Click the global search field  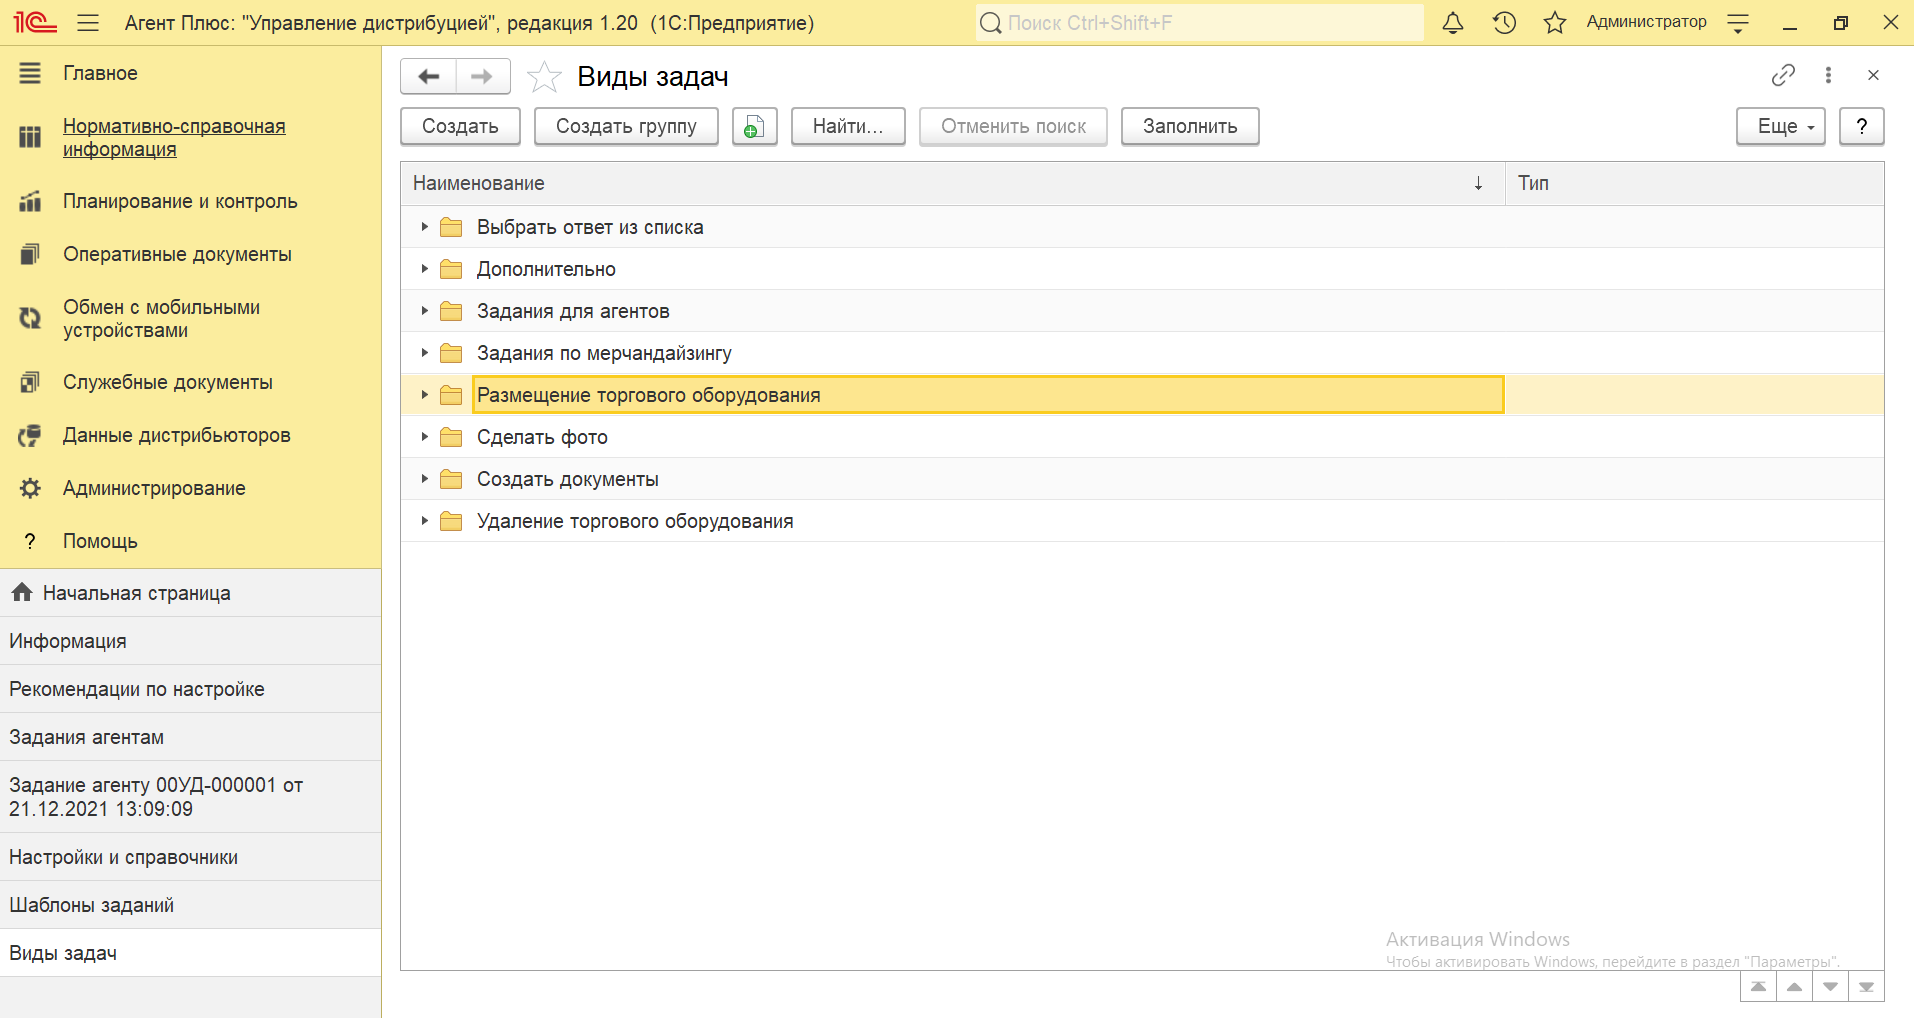1200,23
